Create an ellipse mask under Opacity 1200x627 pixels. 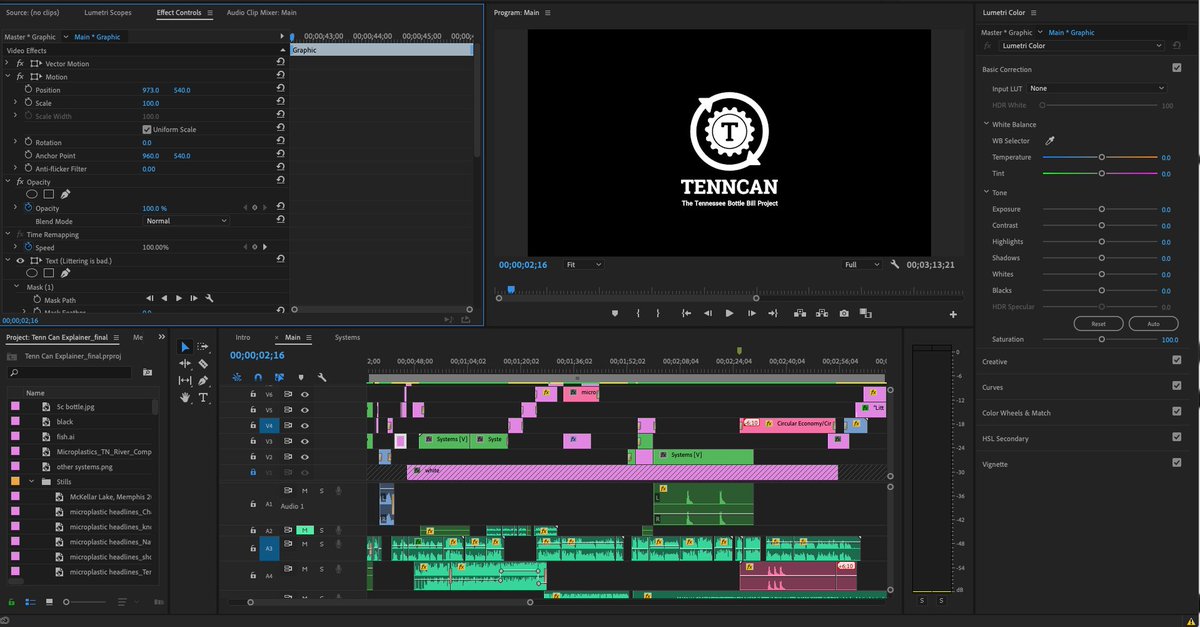(x=32, y=194)
